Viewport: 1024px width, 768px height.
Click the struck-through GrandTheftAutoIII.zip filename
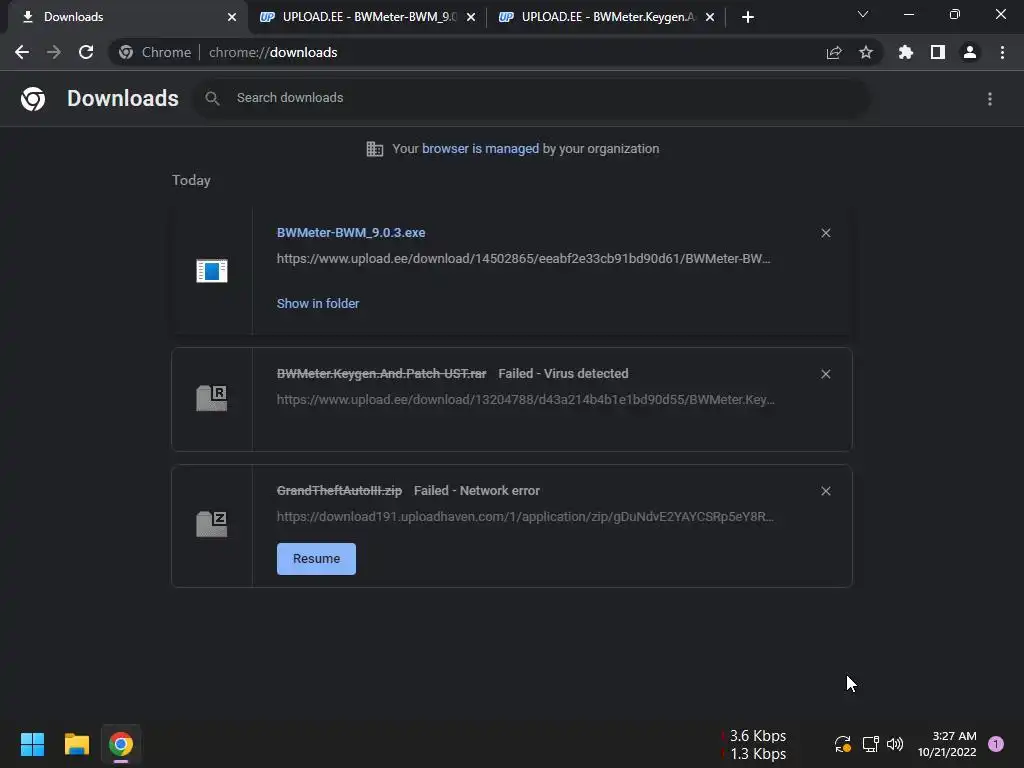click(x=339, y=490)
